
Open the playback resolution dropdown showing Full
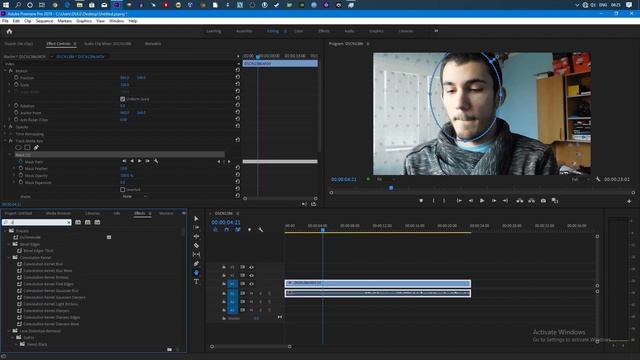[580, 179]
